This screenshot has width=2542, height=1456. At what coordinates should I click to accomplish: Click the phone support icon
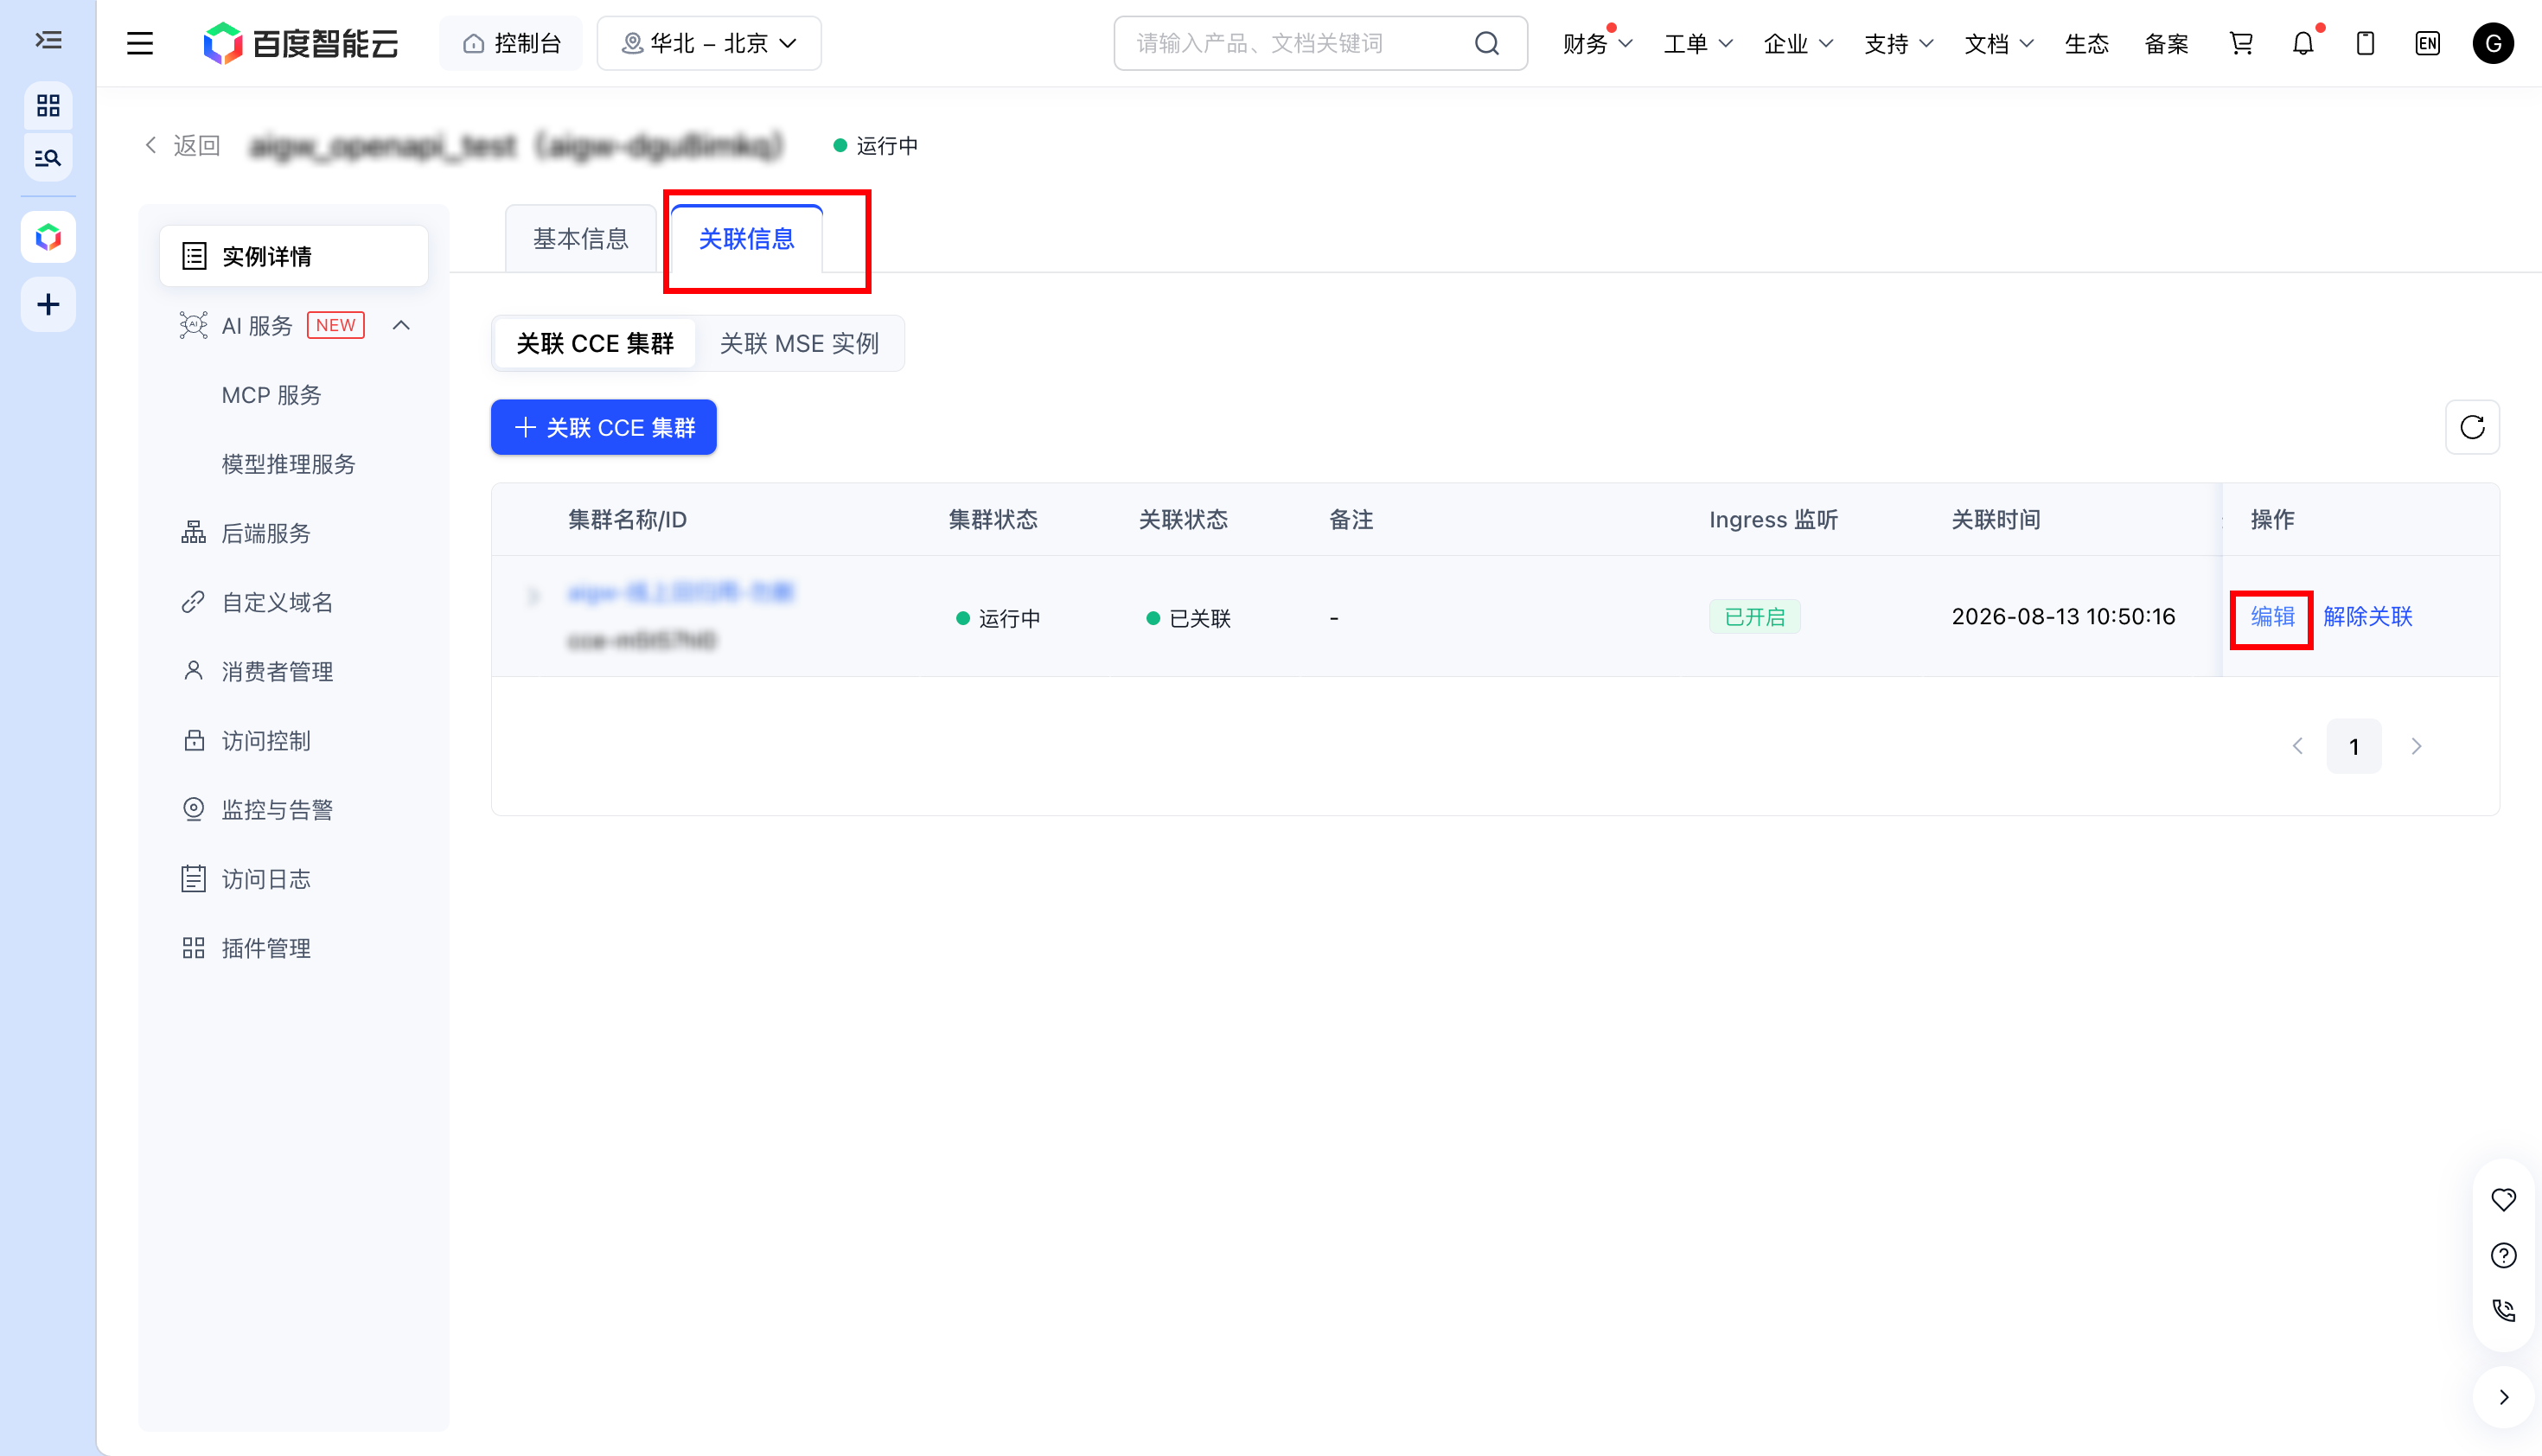pos(2503,1310)
